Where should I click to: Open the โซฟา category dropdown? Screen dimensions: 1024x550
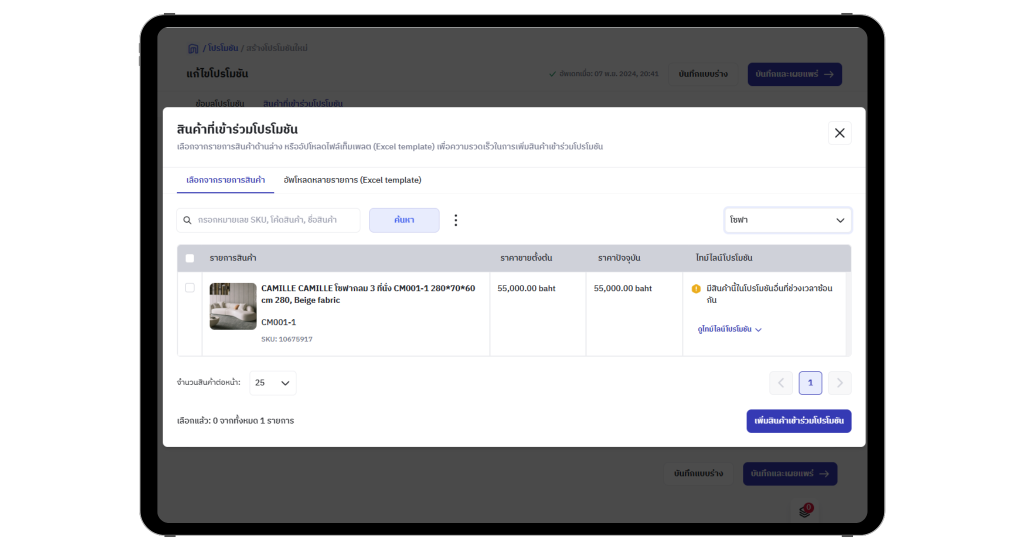coord(788,220)
